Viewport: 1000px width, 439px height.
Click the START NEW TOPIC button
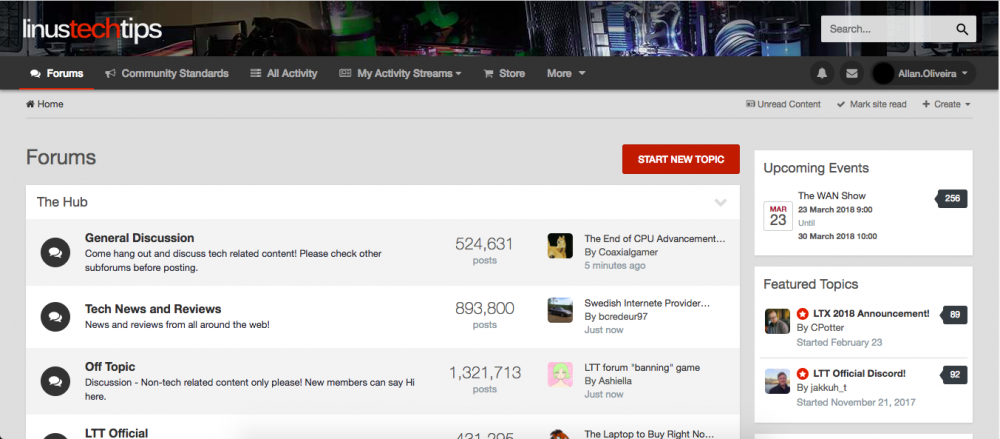[x=680, y=160]
